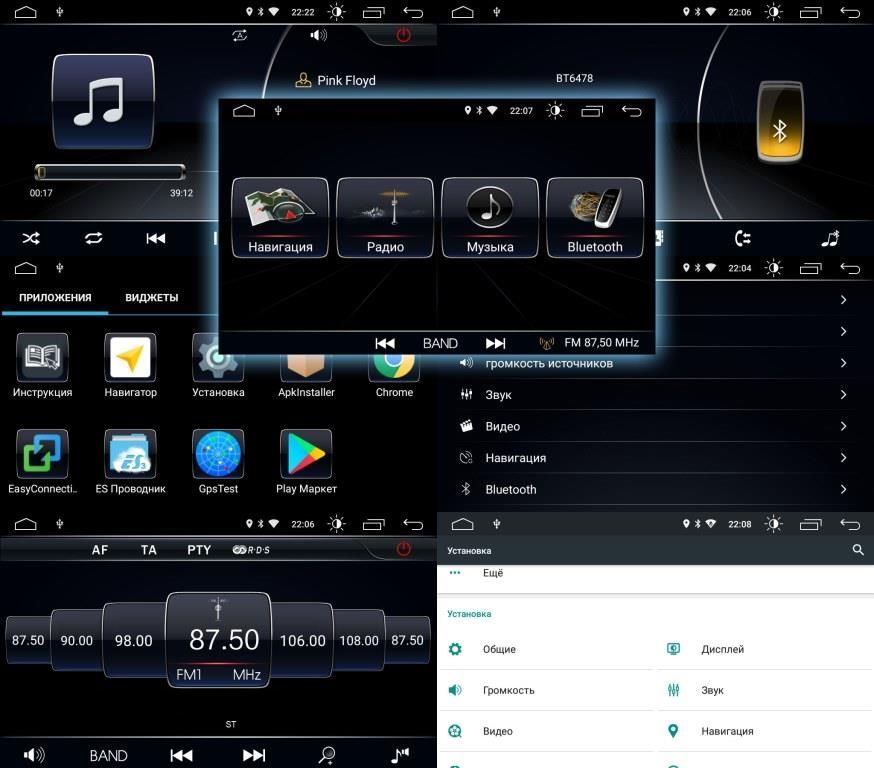Tap the Радио tile on home screen
The width and height of the screenshot is (874, 768).
click(x=385, y=218)
